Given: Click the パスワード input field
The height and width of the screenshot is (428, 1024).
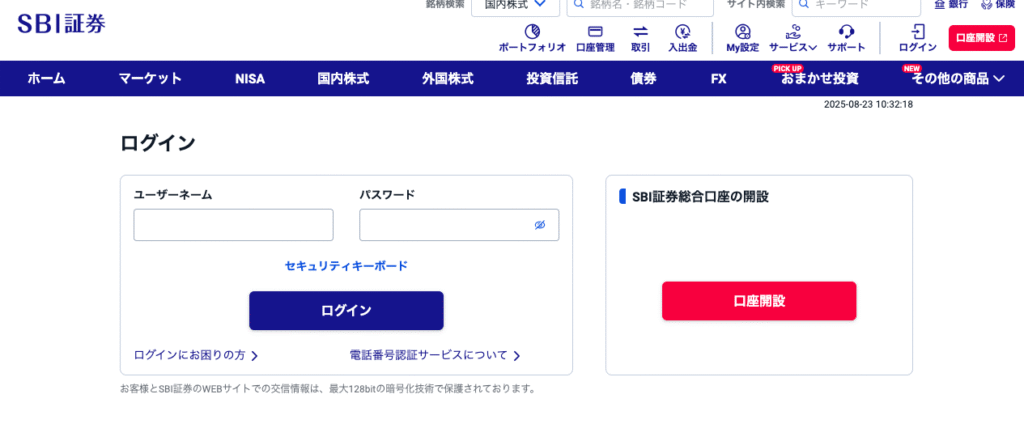Looking at the screenshot, I should (459, 225).
